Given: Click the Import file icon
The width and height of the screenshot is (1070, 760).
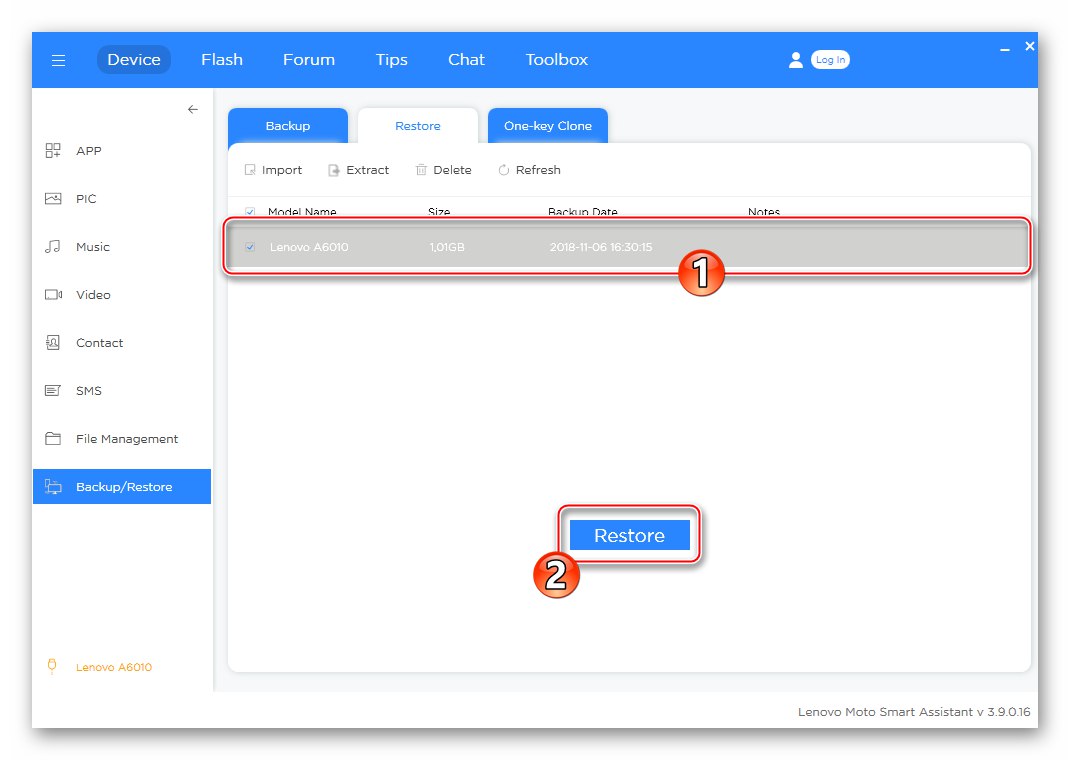Looking at the screenshot, I should (x=250, y=170).
